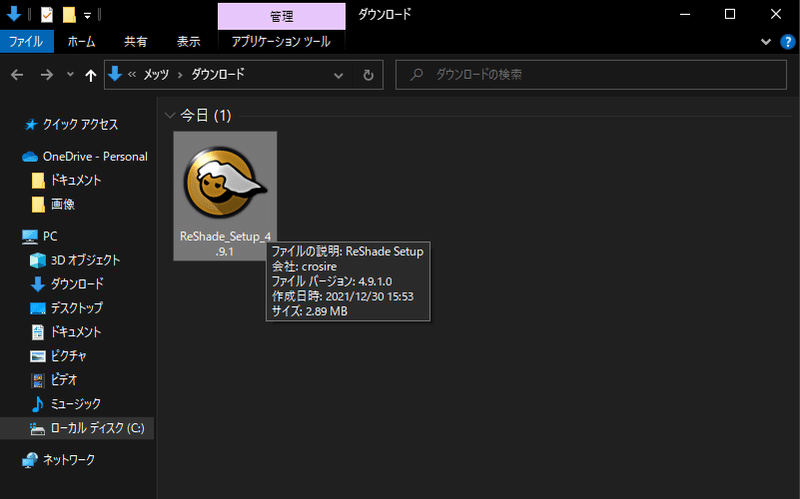
Task: Open the ファイル menu tab
Action: [26, 41]
